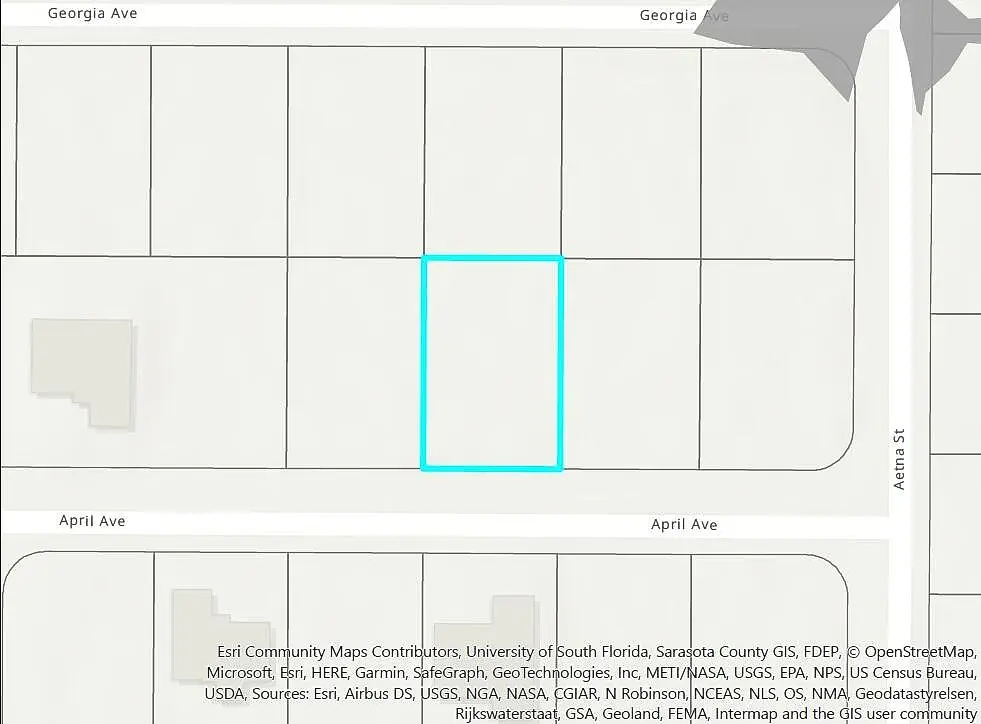Click the Esri Community Maps Contributors attribution
Viewport: 981px width, 724px height.
338,652
